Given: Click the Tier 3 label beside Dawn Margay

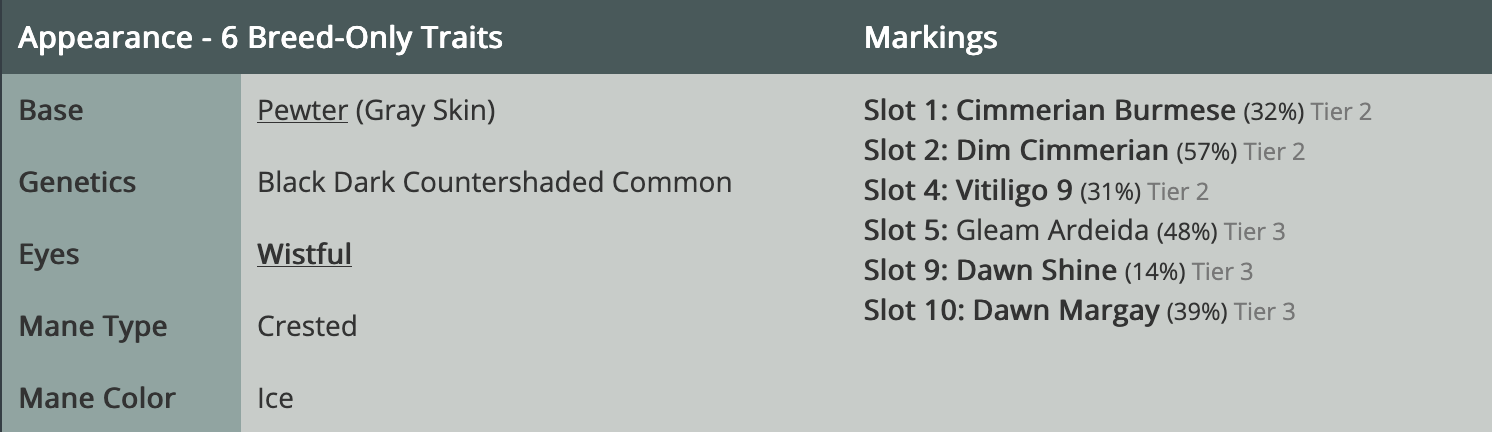Looking at the screenshot, I should click(x=1264, y=311).
